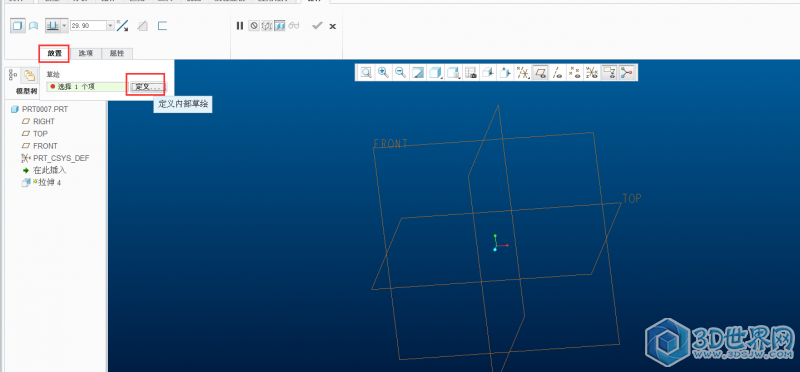Image resolution: width=800 pixels, height=372 pixels.
Task: Toggle the thicken sketch icon
Action: click(162, 26)
